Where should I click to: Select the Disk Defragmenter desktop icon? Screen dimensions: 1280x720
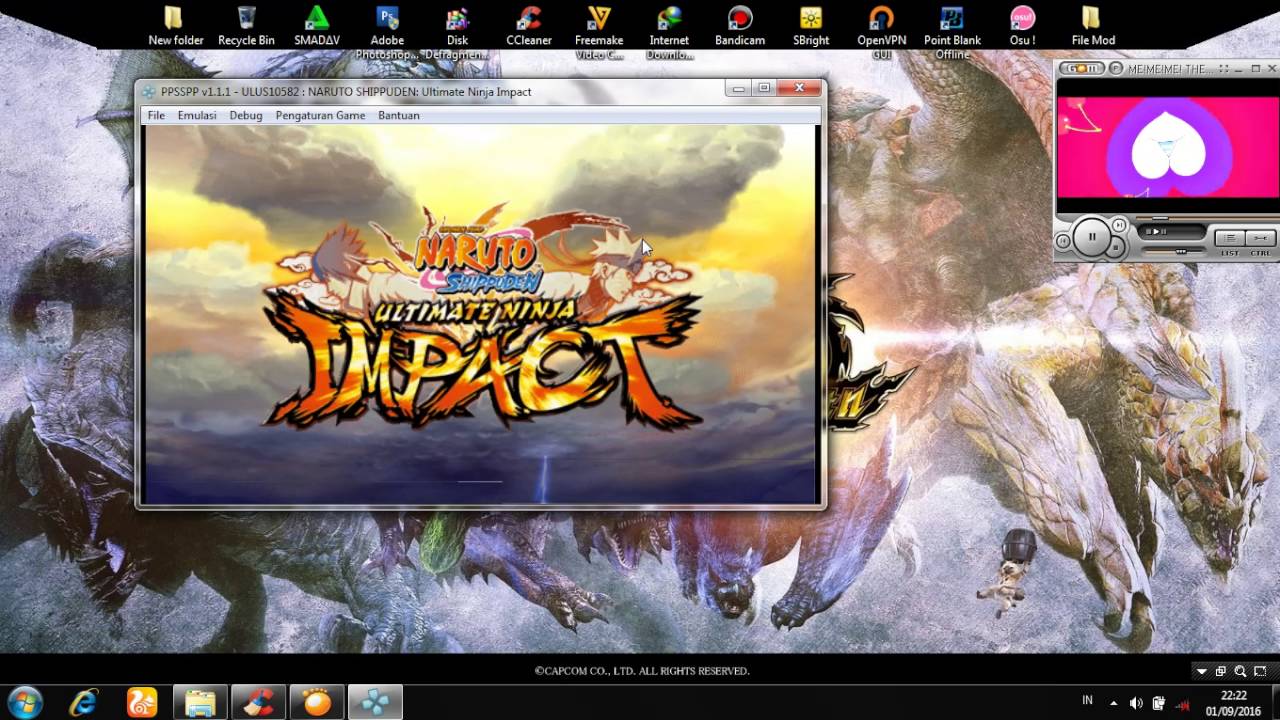457,31
